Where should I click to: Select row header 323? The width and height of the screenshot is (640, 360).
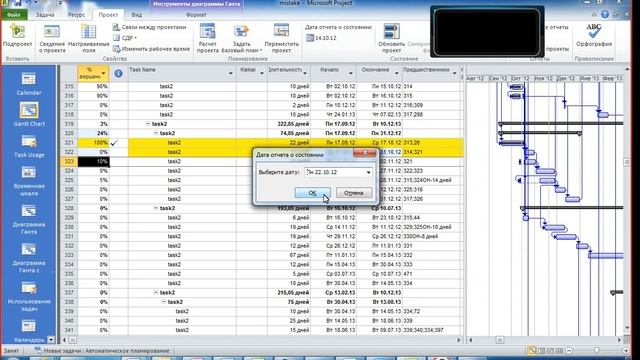[69, 161]
